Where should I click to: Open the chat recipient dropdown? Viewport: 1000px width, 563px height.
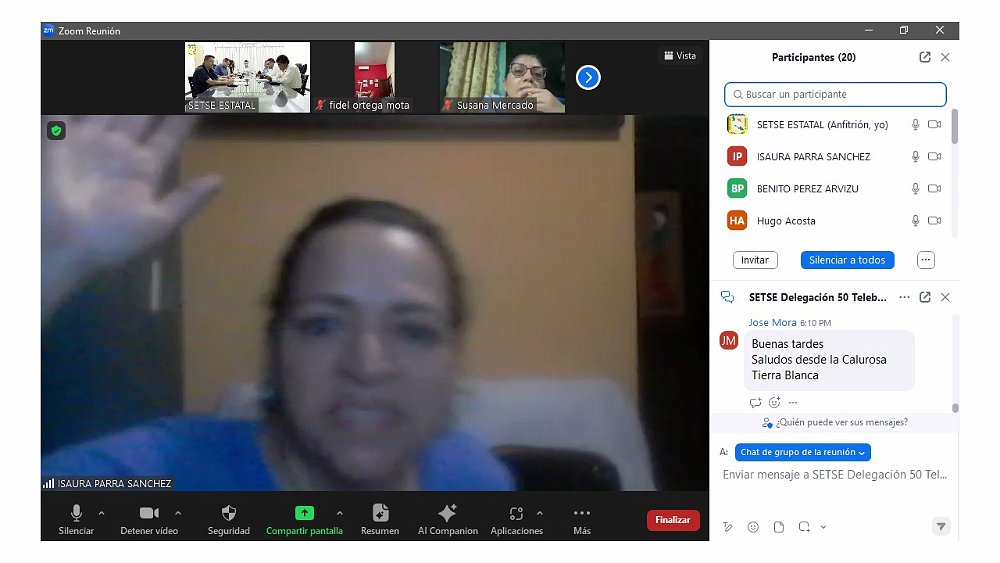point(803,452)
